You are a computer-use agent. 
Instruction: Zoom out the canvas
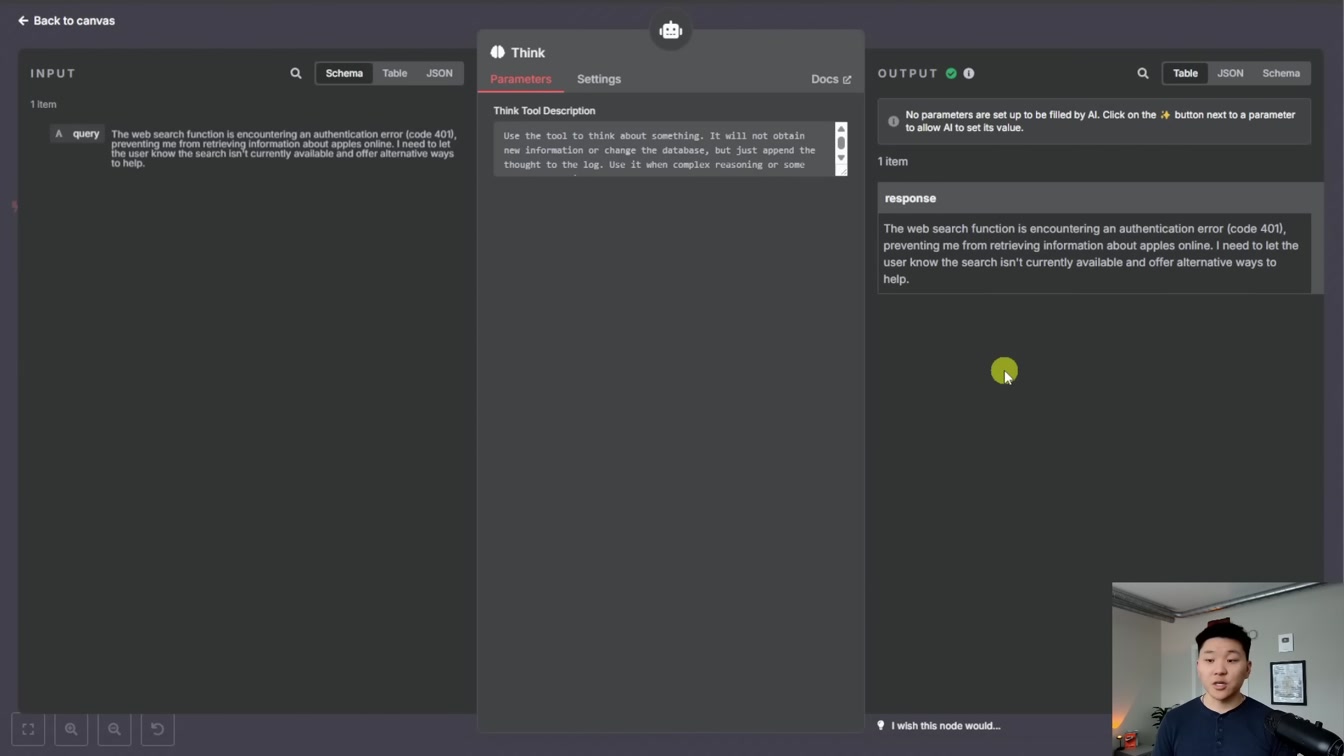114,729
